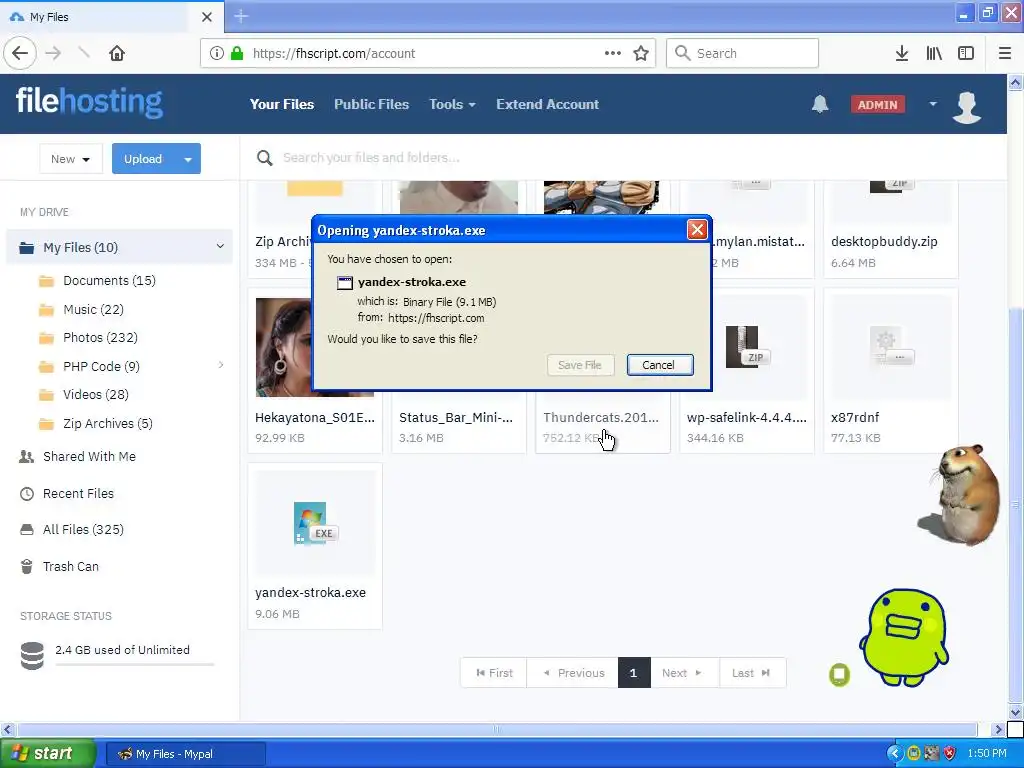Go to the Previous page

pyautogui.click(x=573, y=673)
